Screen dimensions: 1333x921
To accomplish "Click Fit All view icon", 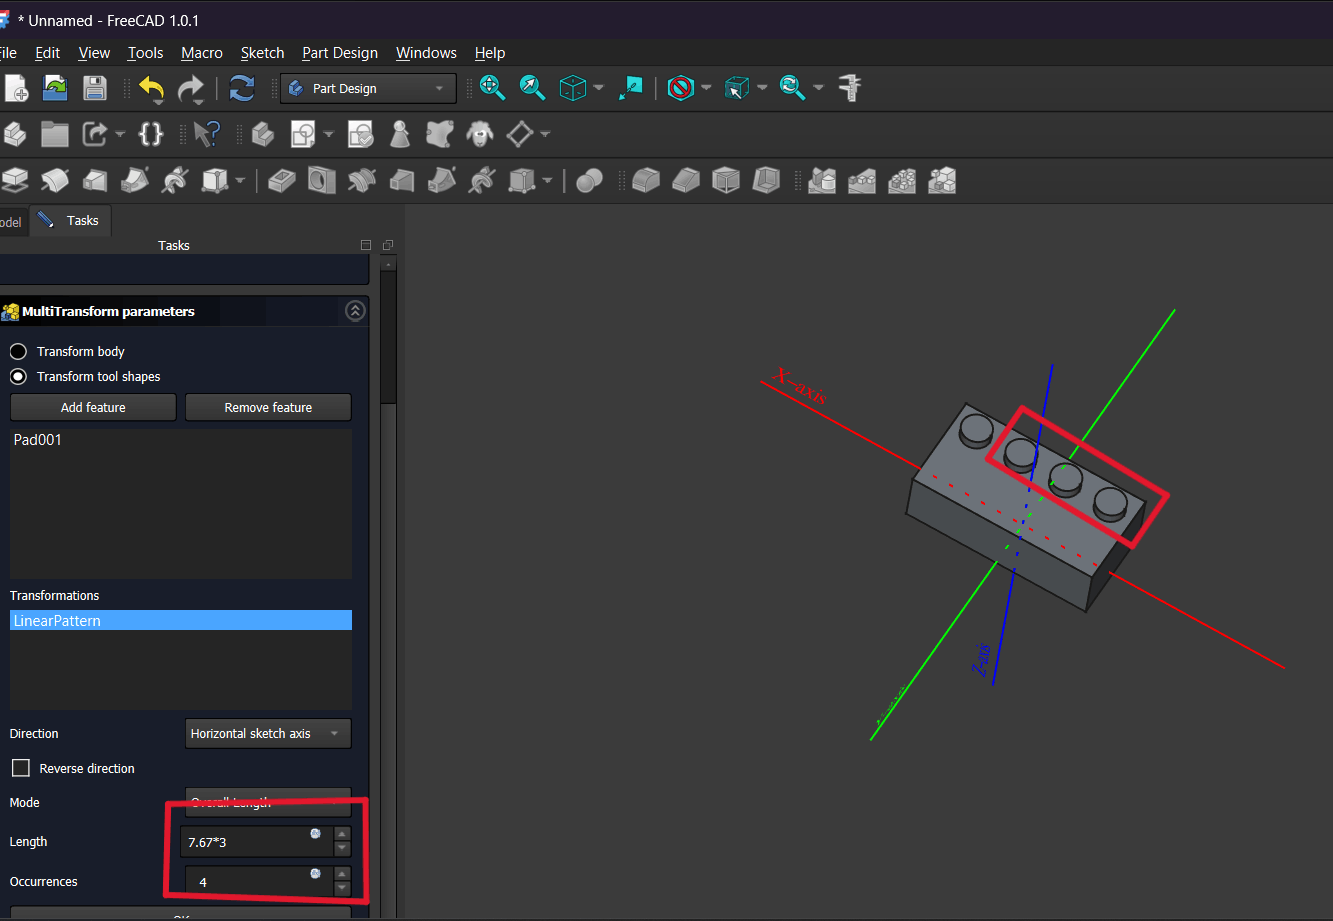I will (x=492, y=88).
